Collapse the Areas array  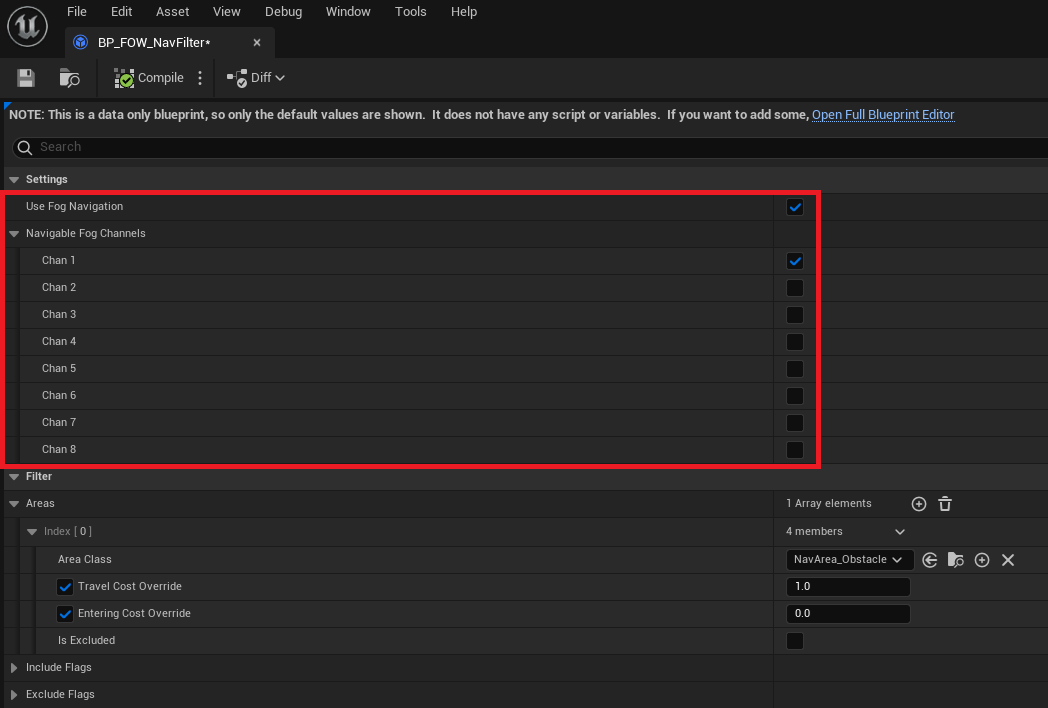(14, 504)
